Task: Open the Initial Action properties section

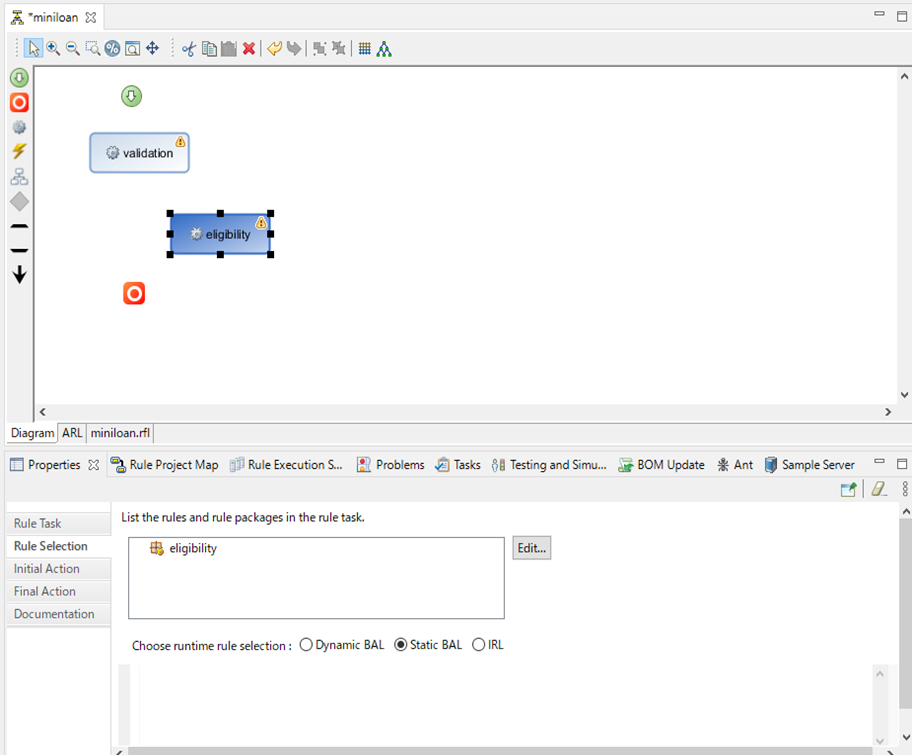Action: pyautogui.click(x=58, y=569)
